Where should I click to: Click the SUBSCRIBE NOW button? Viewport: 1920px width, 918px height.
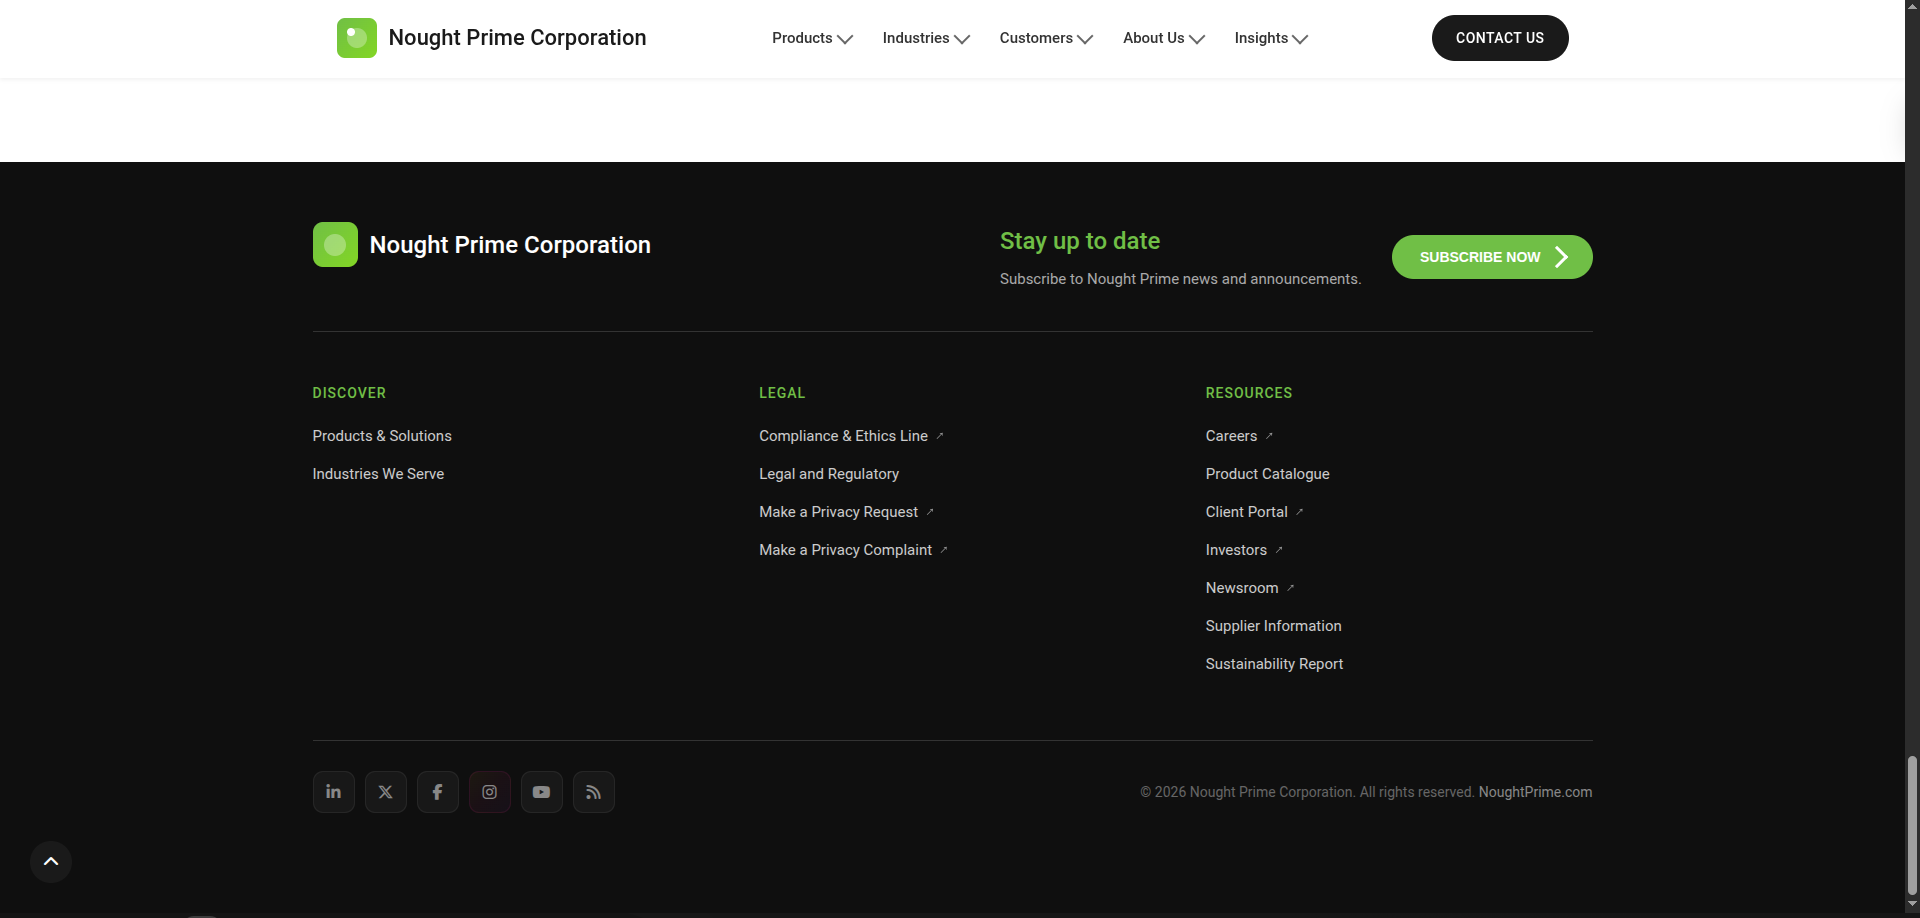(x=1491, y=256)
